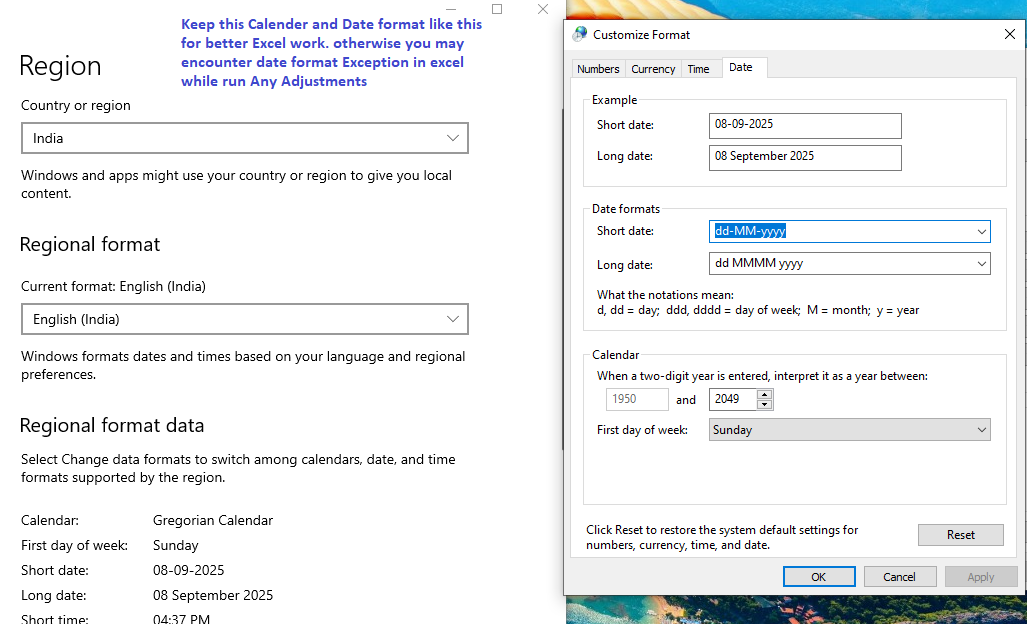Increase the two-digit year upper limit
The image size is (1027, 624).
point(764,394)
